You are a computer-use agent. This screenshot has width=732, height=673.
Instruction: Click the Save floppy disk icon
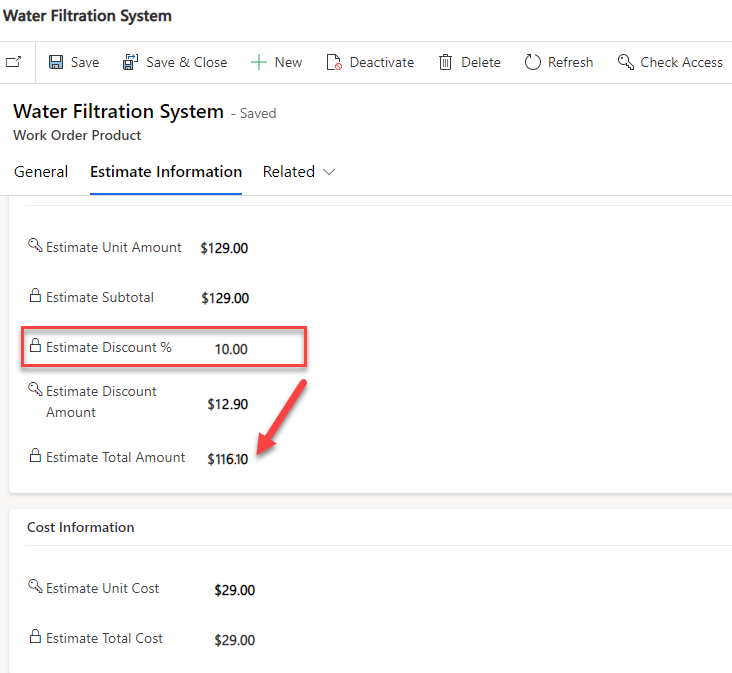(56, 62)
